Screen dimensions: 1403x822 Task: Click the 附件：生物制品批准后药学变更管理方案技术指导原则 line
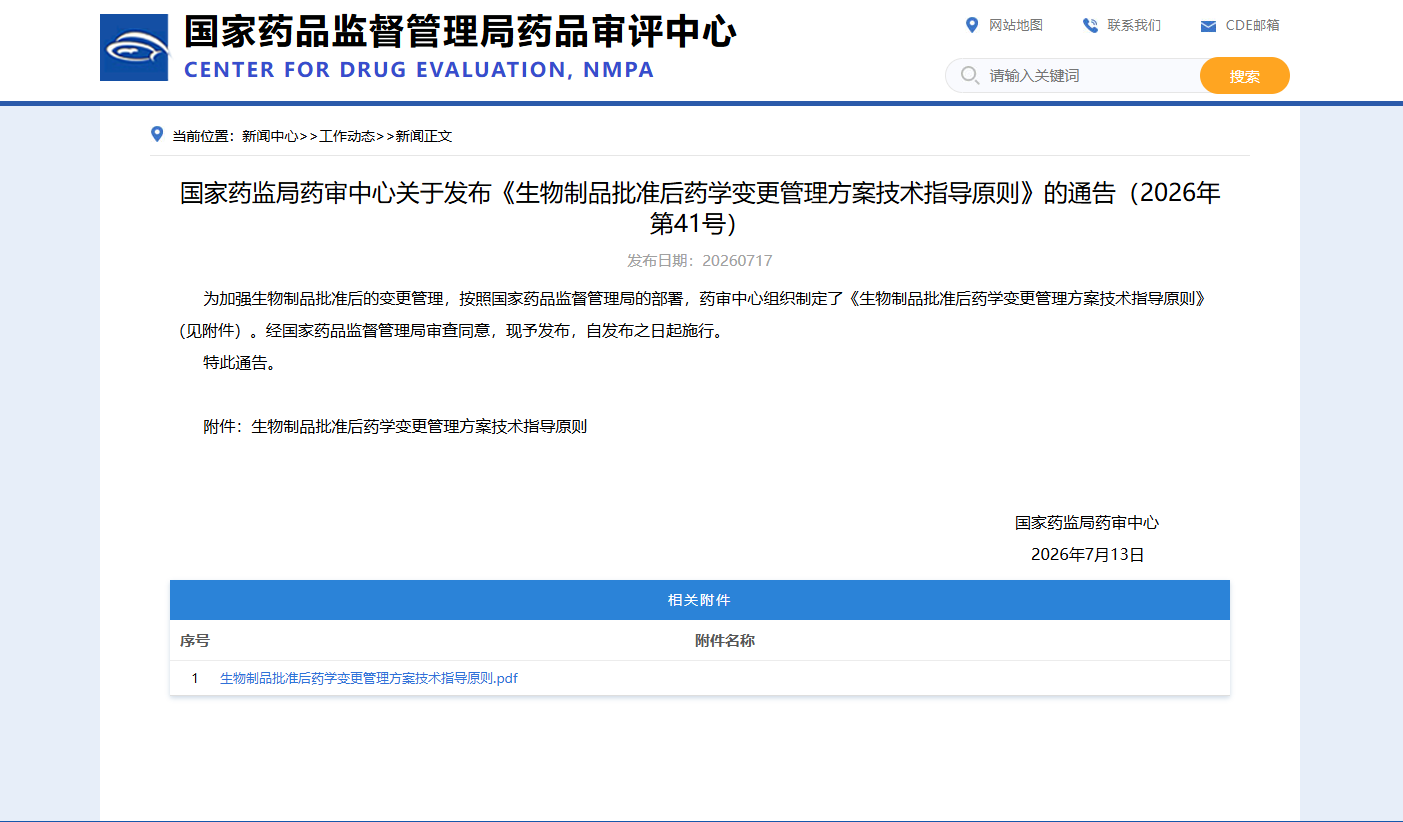(395, 426)
